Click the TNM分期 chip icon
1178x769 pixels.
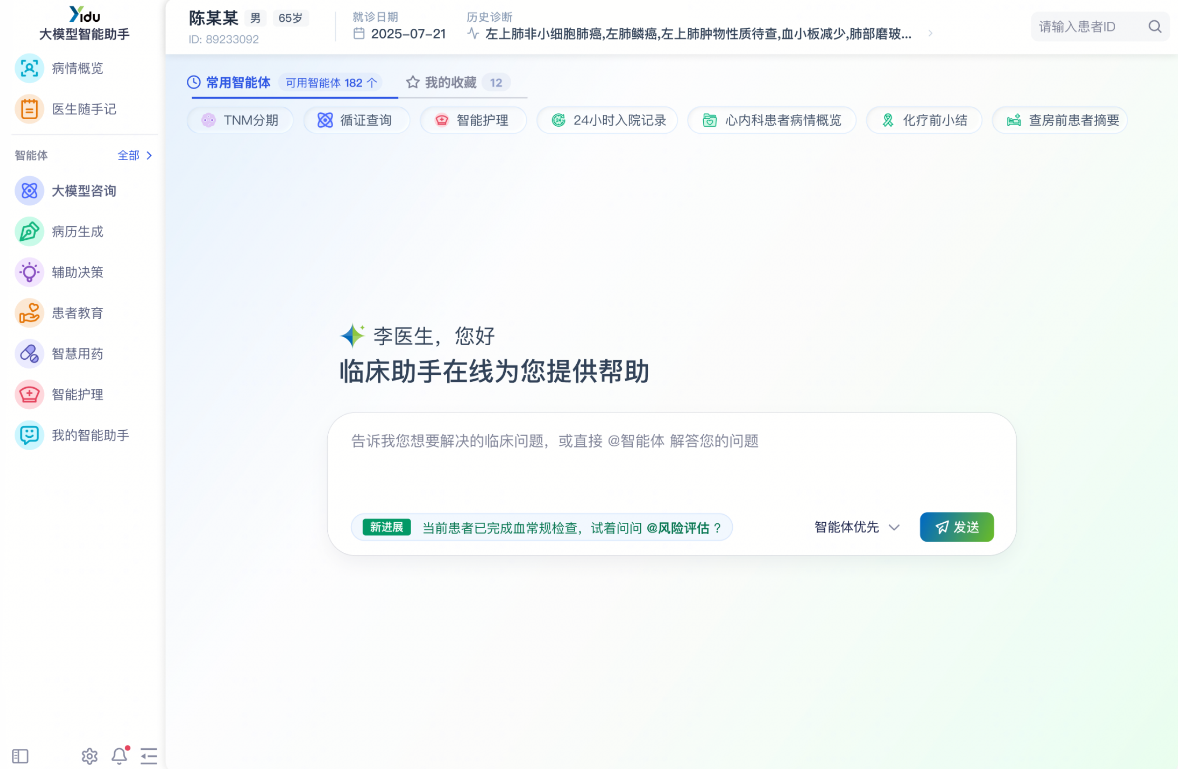209,120
